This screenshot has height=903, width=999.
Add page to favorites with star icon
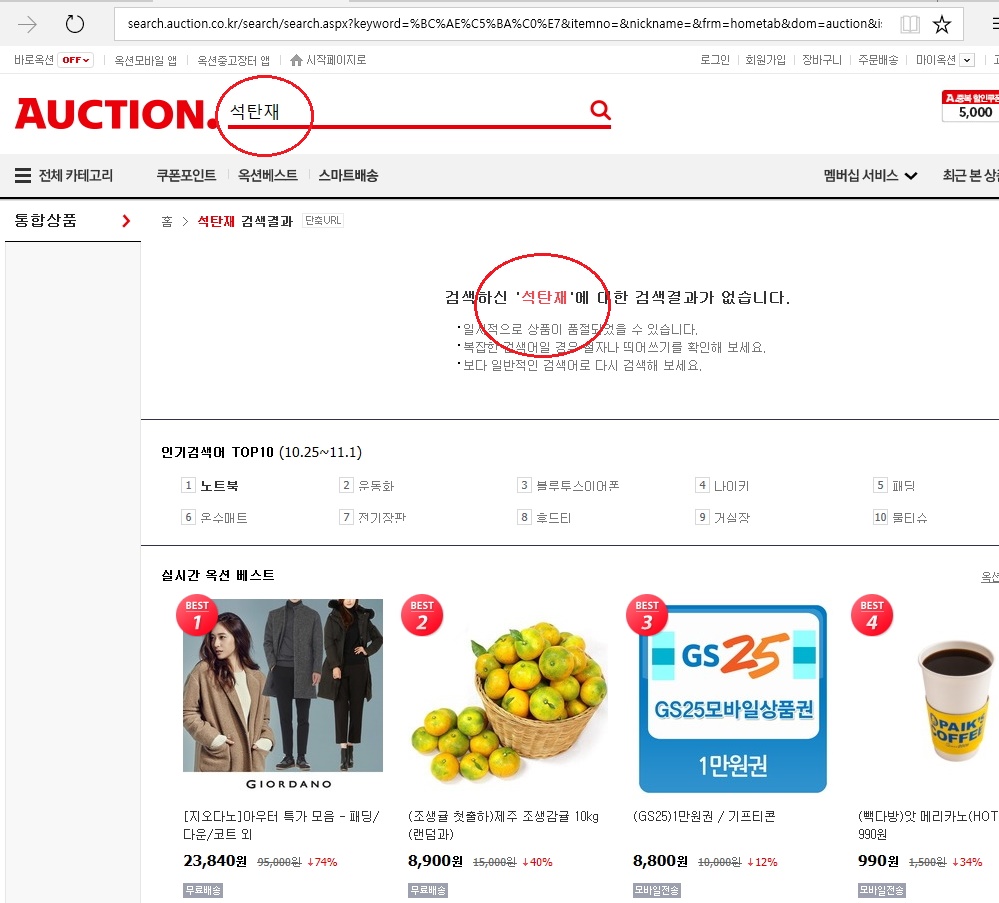941,24
